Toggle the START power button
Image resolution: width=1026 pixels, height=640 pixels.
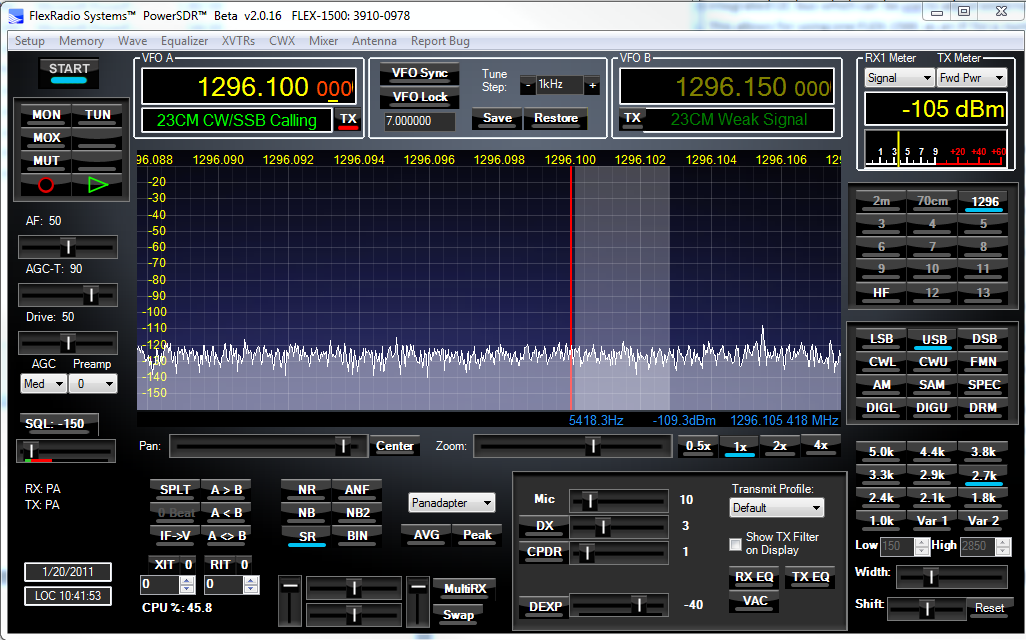[69, 71]
